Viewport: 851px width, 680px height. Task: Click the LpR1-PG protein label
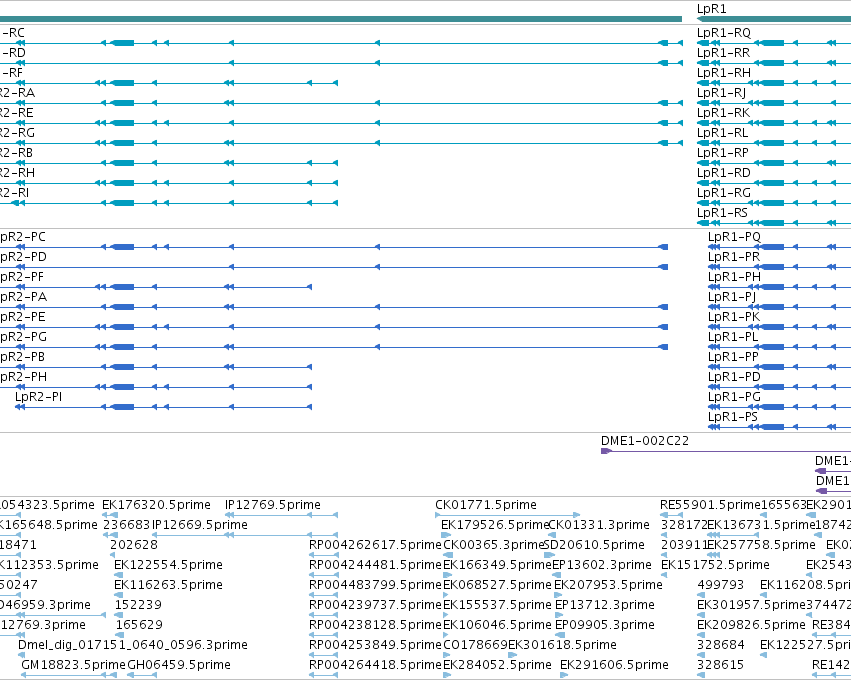point(734,397)
